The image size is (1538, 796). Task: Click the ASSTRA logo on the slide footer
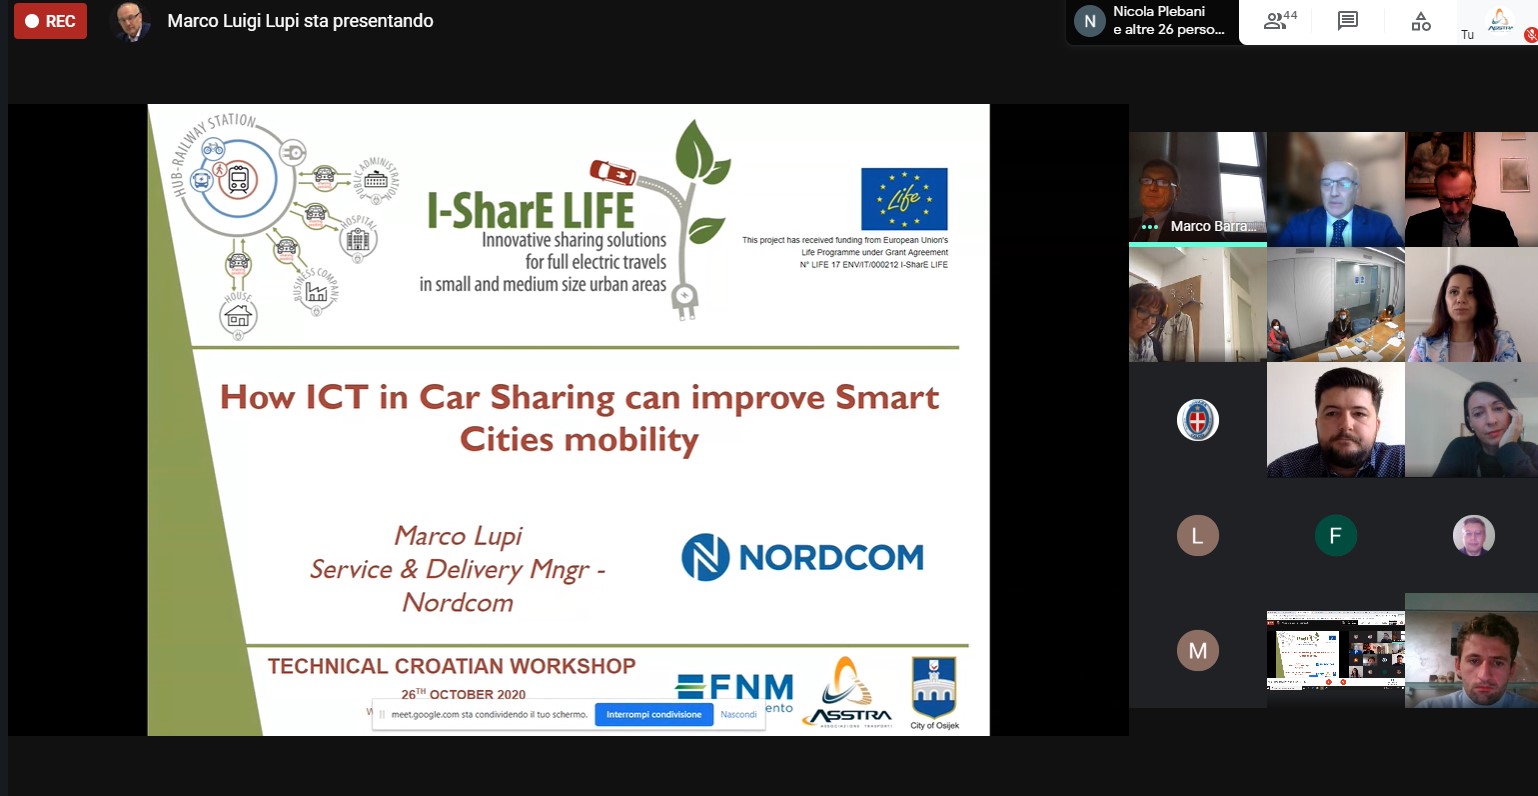point(846,692)
